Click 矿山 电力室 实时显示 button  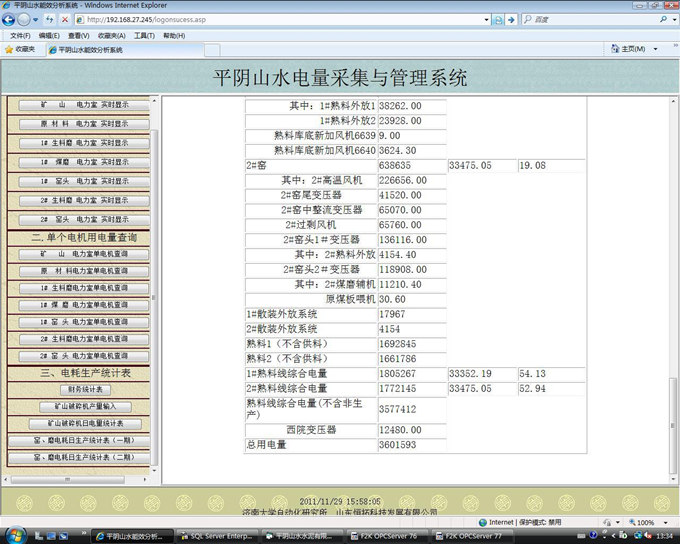[83, 105]
